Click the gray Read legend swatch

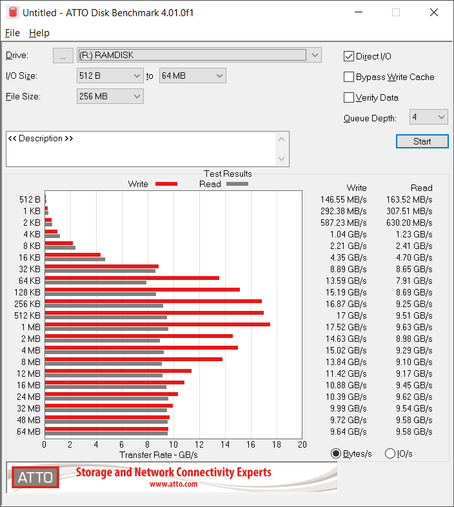click(x=237, y=184)
